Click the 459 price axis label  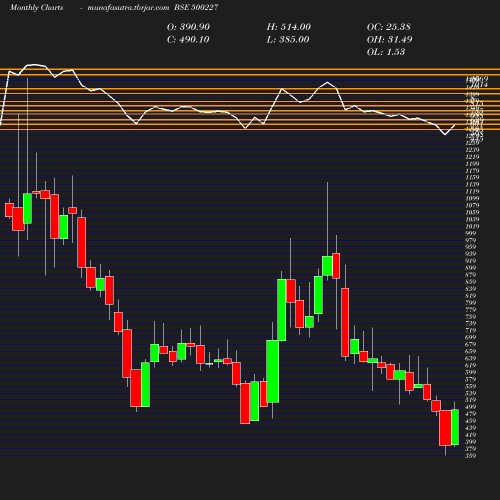tap(471, 421)
